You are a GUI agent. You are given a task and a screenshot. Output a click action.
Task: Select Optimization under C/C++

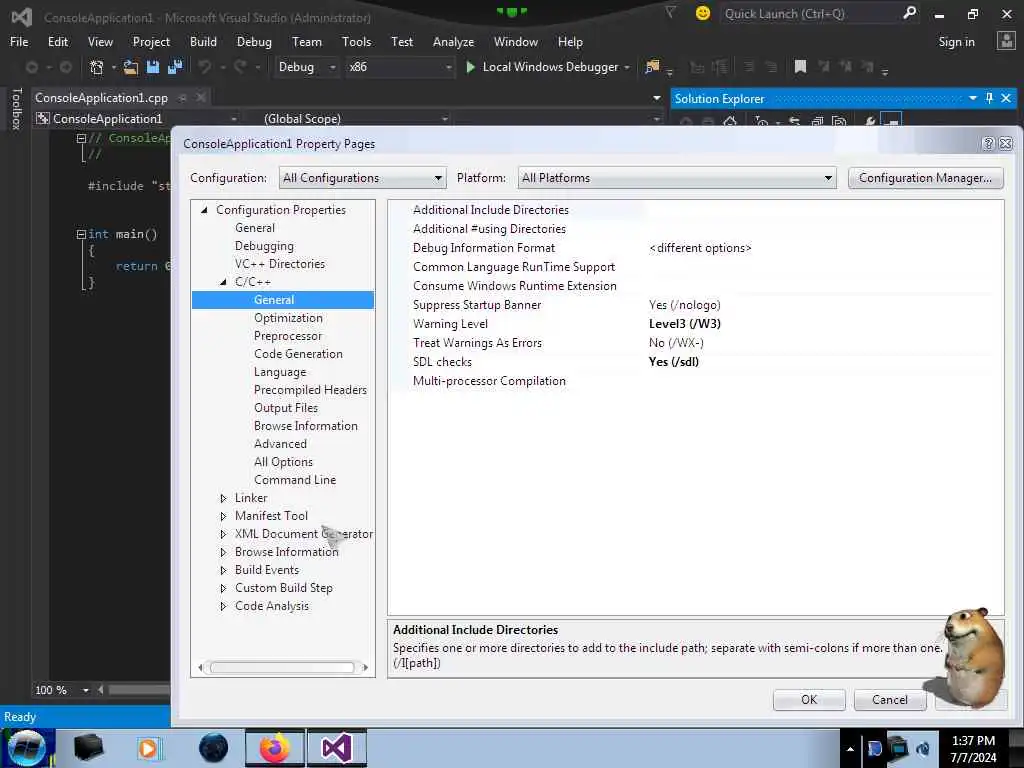point(288,318)
